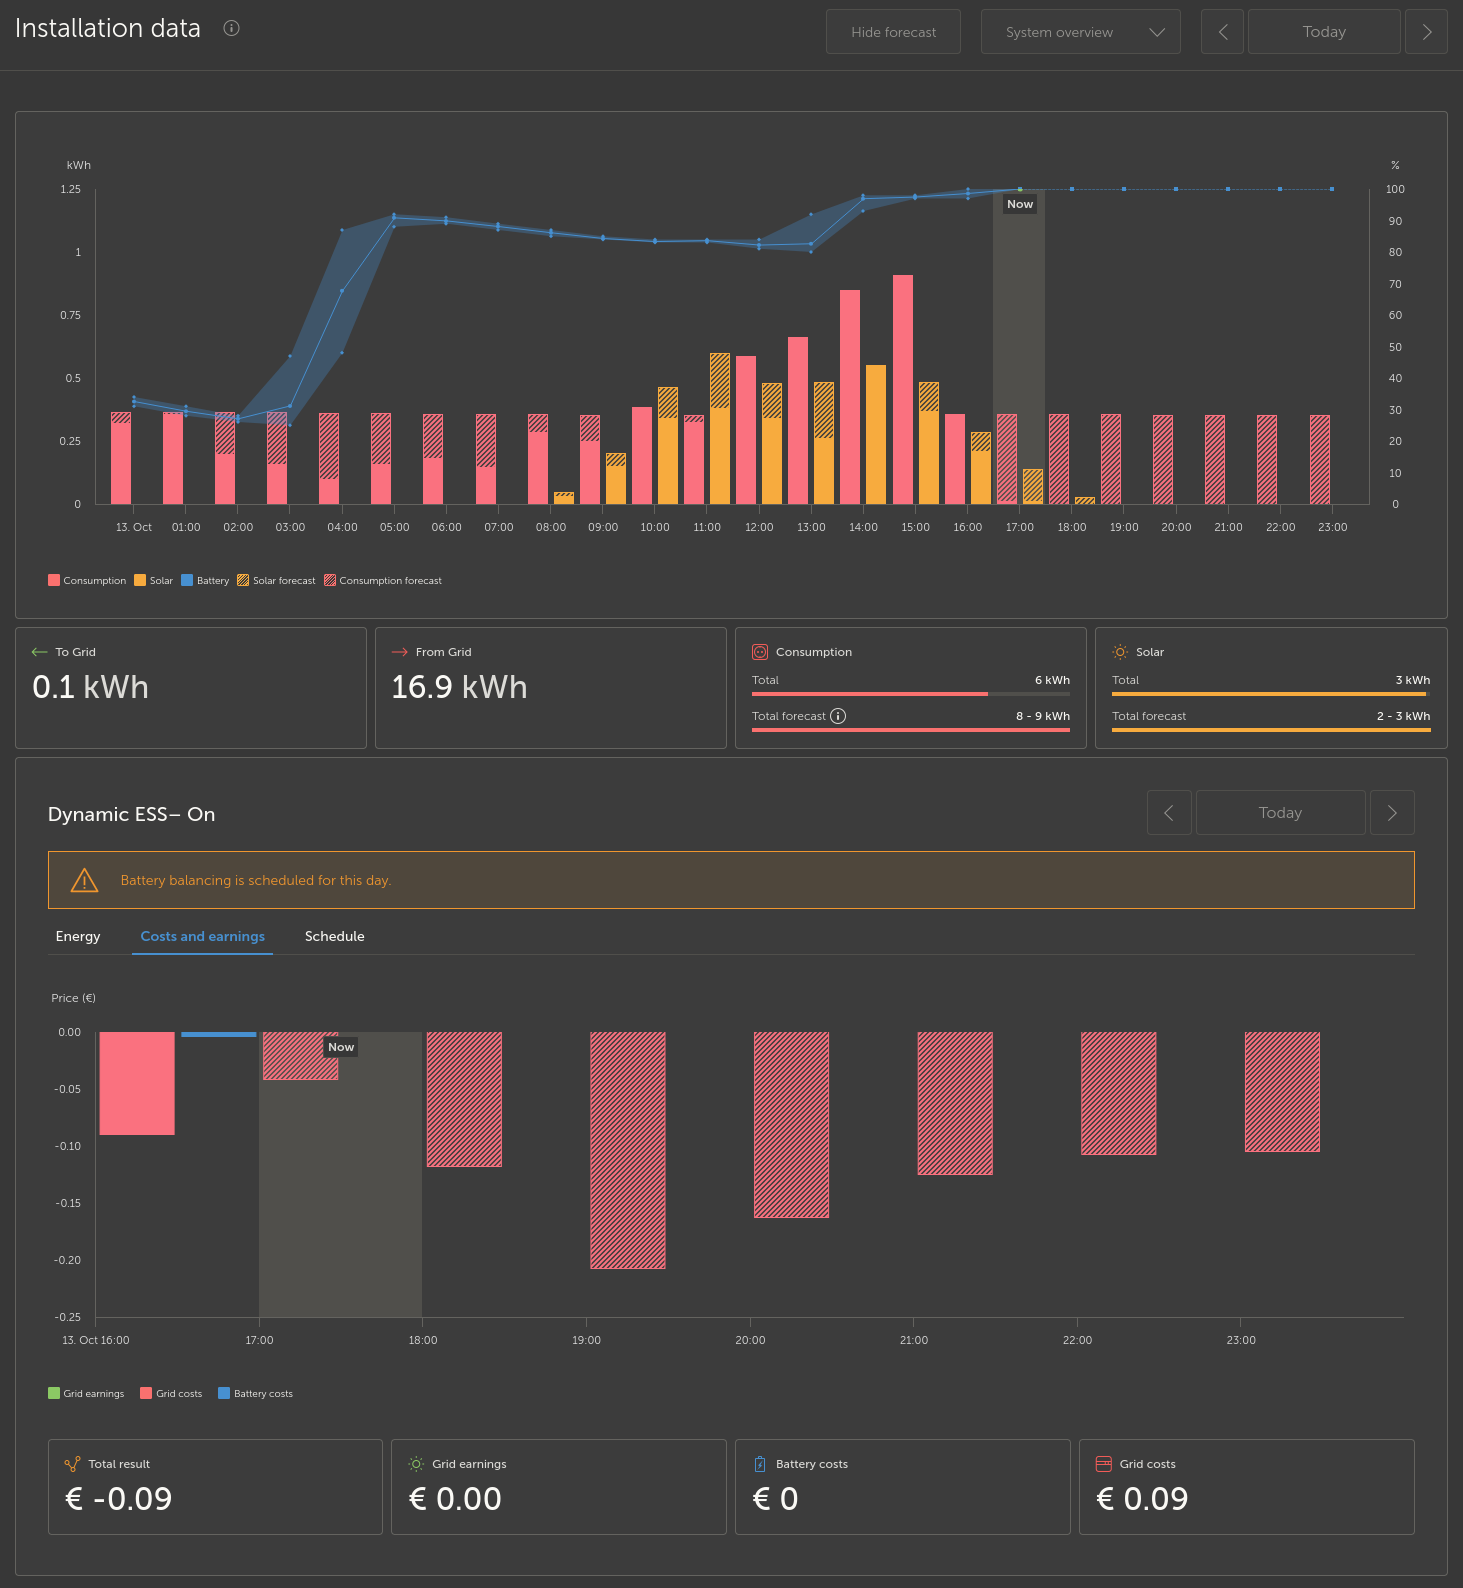The image size is (1463, 1588).
Task: Switch to the Schedule tab
Action: coord(335,937)
